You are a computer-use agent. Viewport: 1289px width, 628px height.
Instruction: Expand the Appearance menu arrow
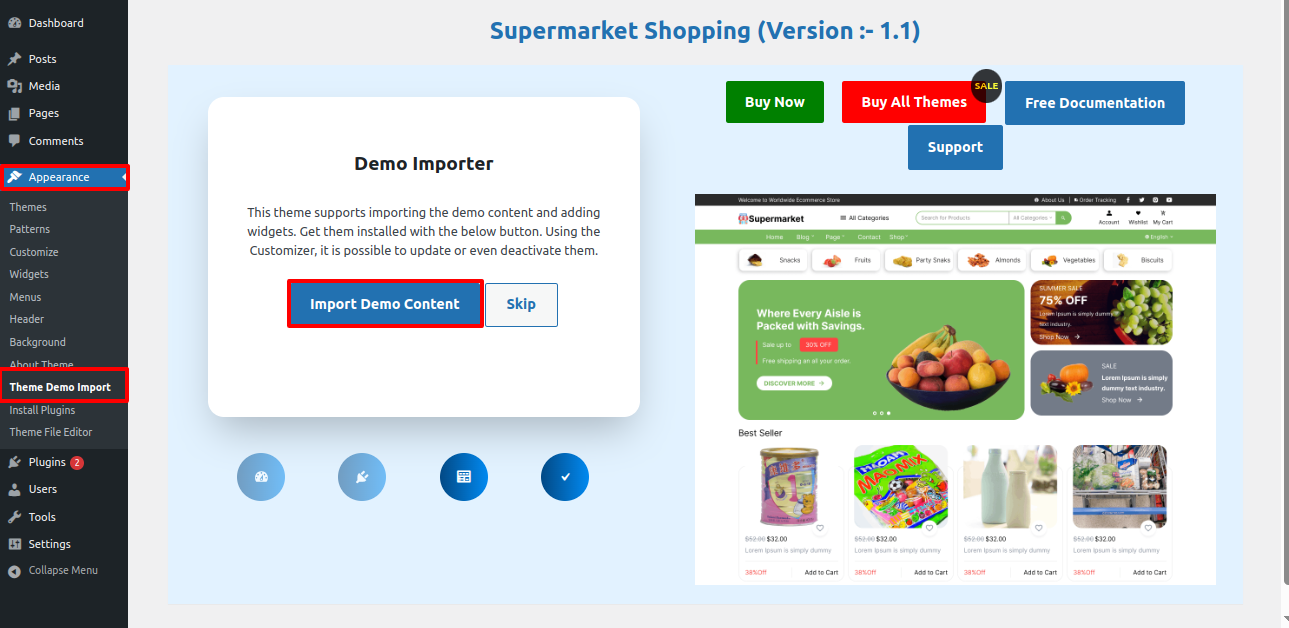pos(124,177)
